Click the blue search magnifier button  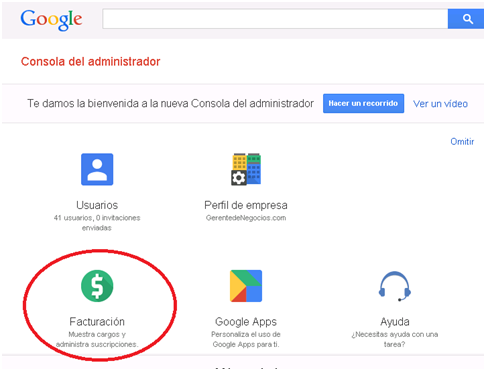(466, 19)
